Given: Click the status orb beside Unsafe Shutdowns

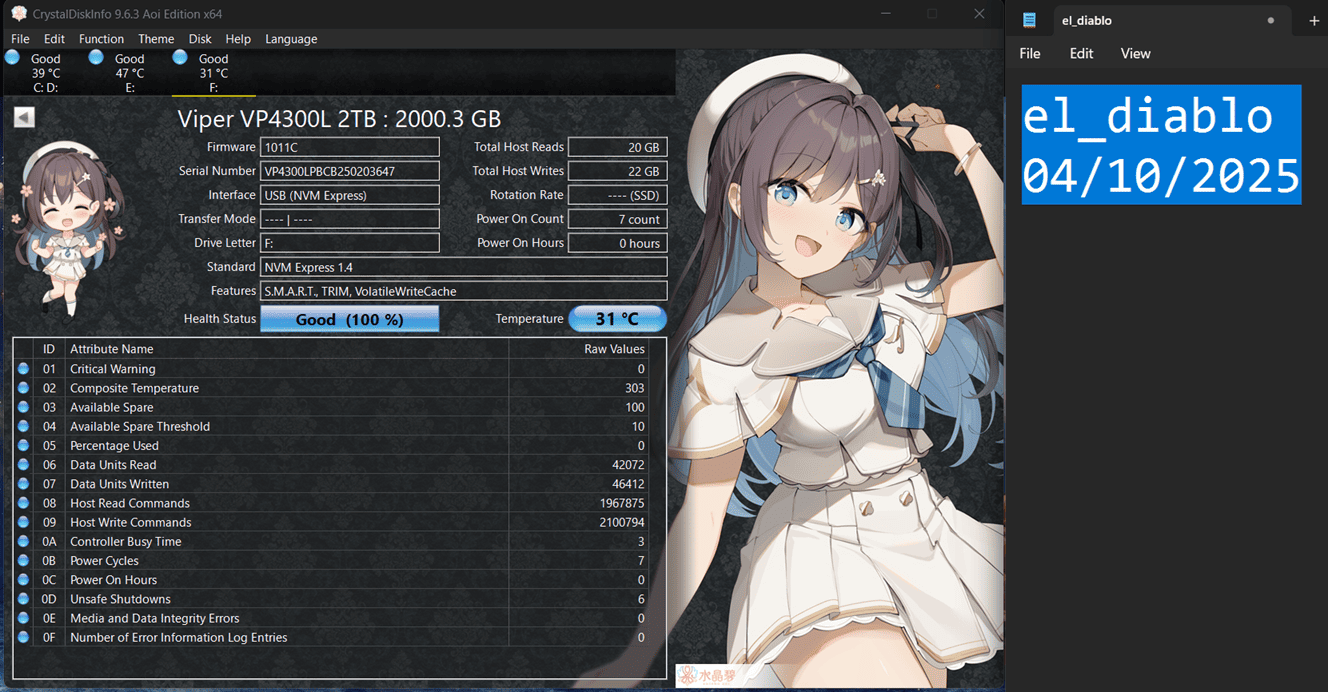Looking at the screenshot, I should coord(23,599).
